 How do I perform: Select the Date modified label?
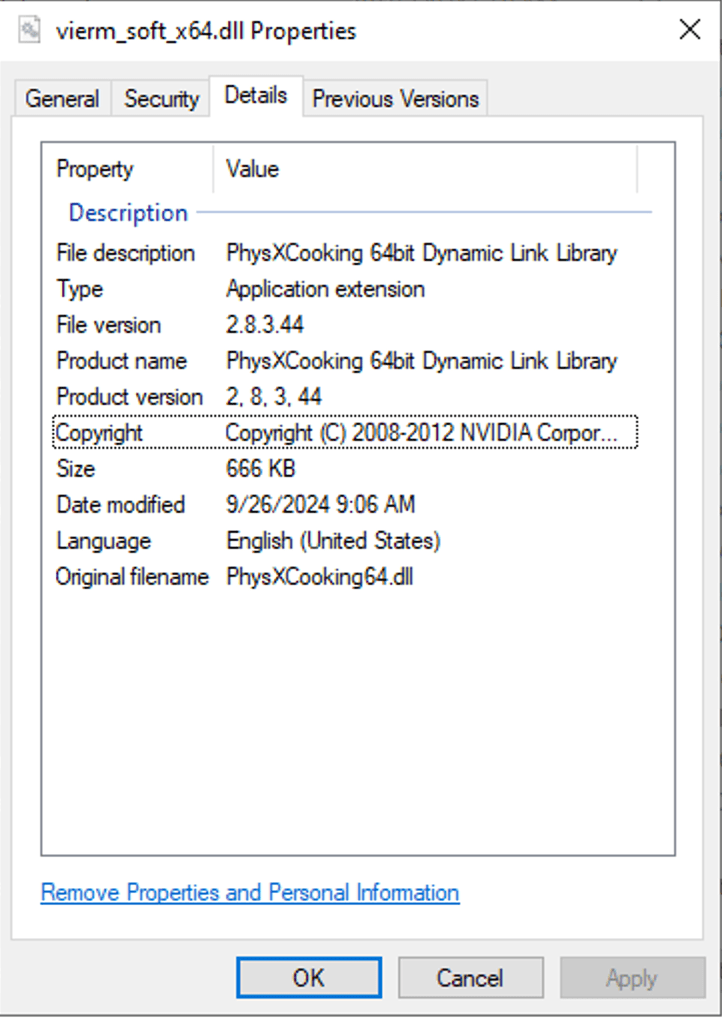pos(120,504)
